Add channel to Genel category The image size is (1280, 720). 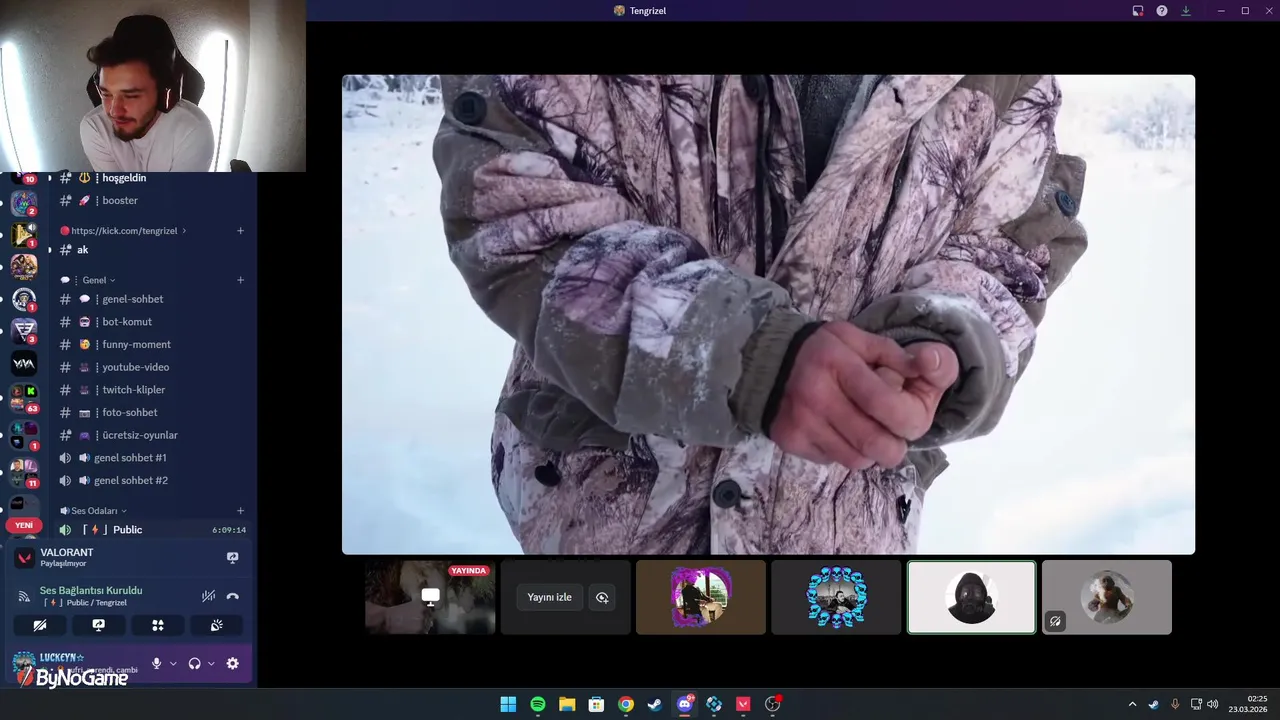point(240,280)
